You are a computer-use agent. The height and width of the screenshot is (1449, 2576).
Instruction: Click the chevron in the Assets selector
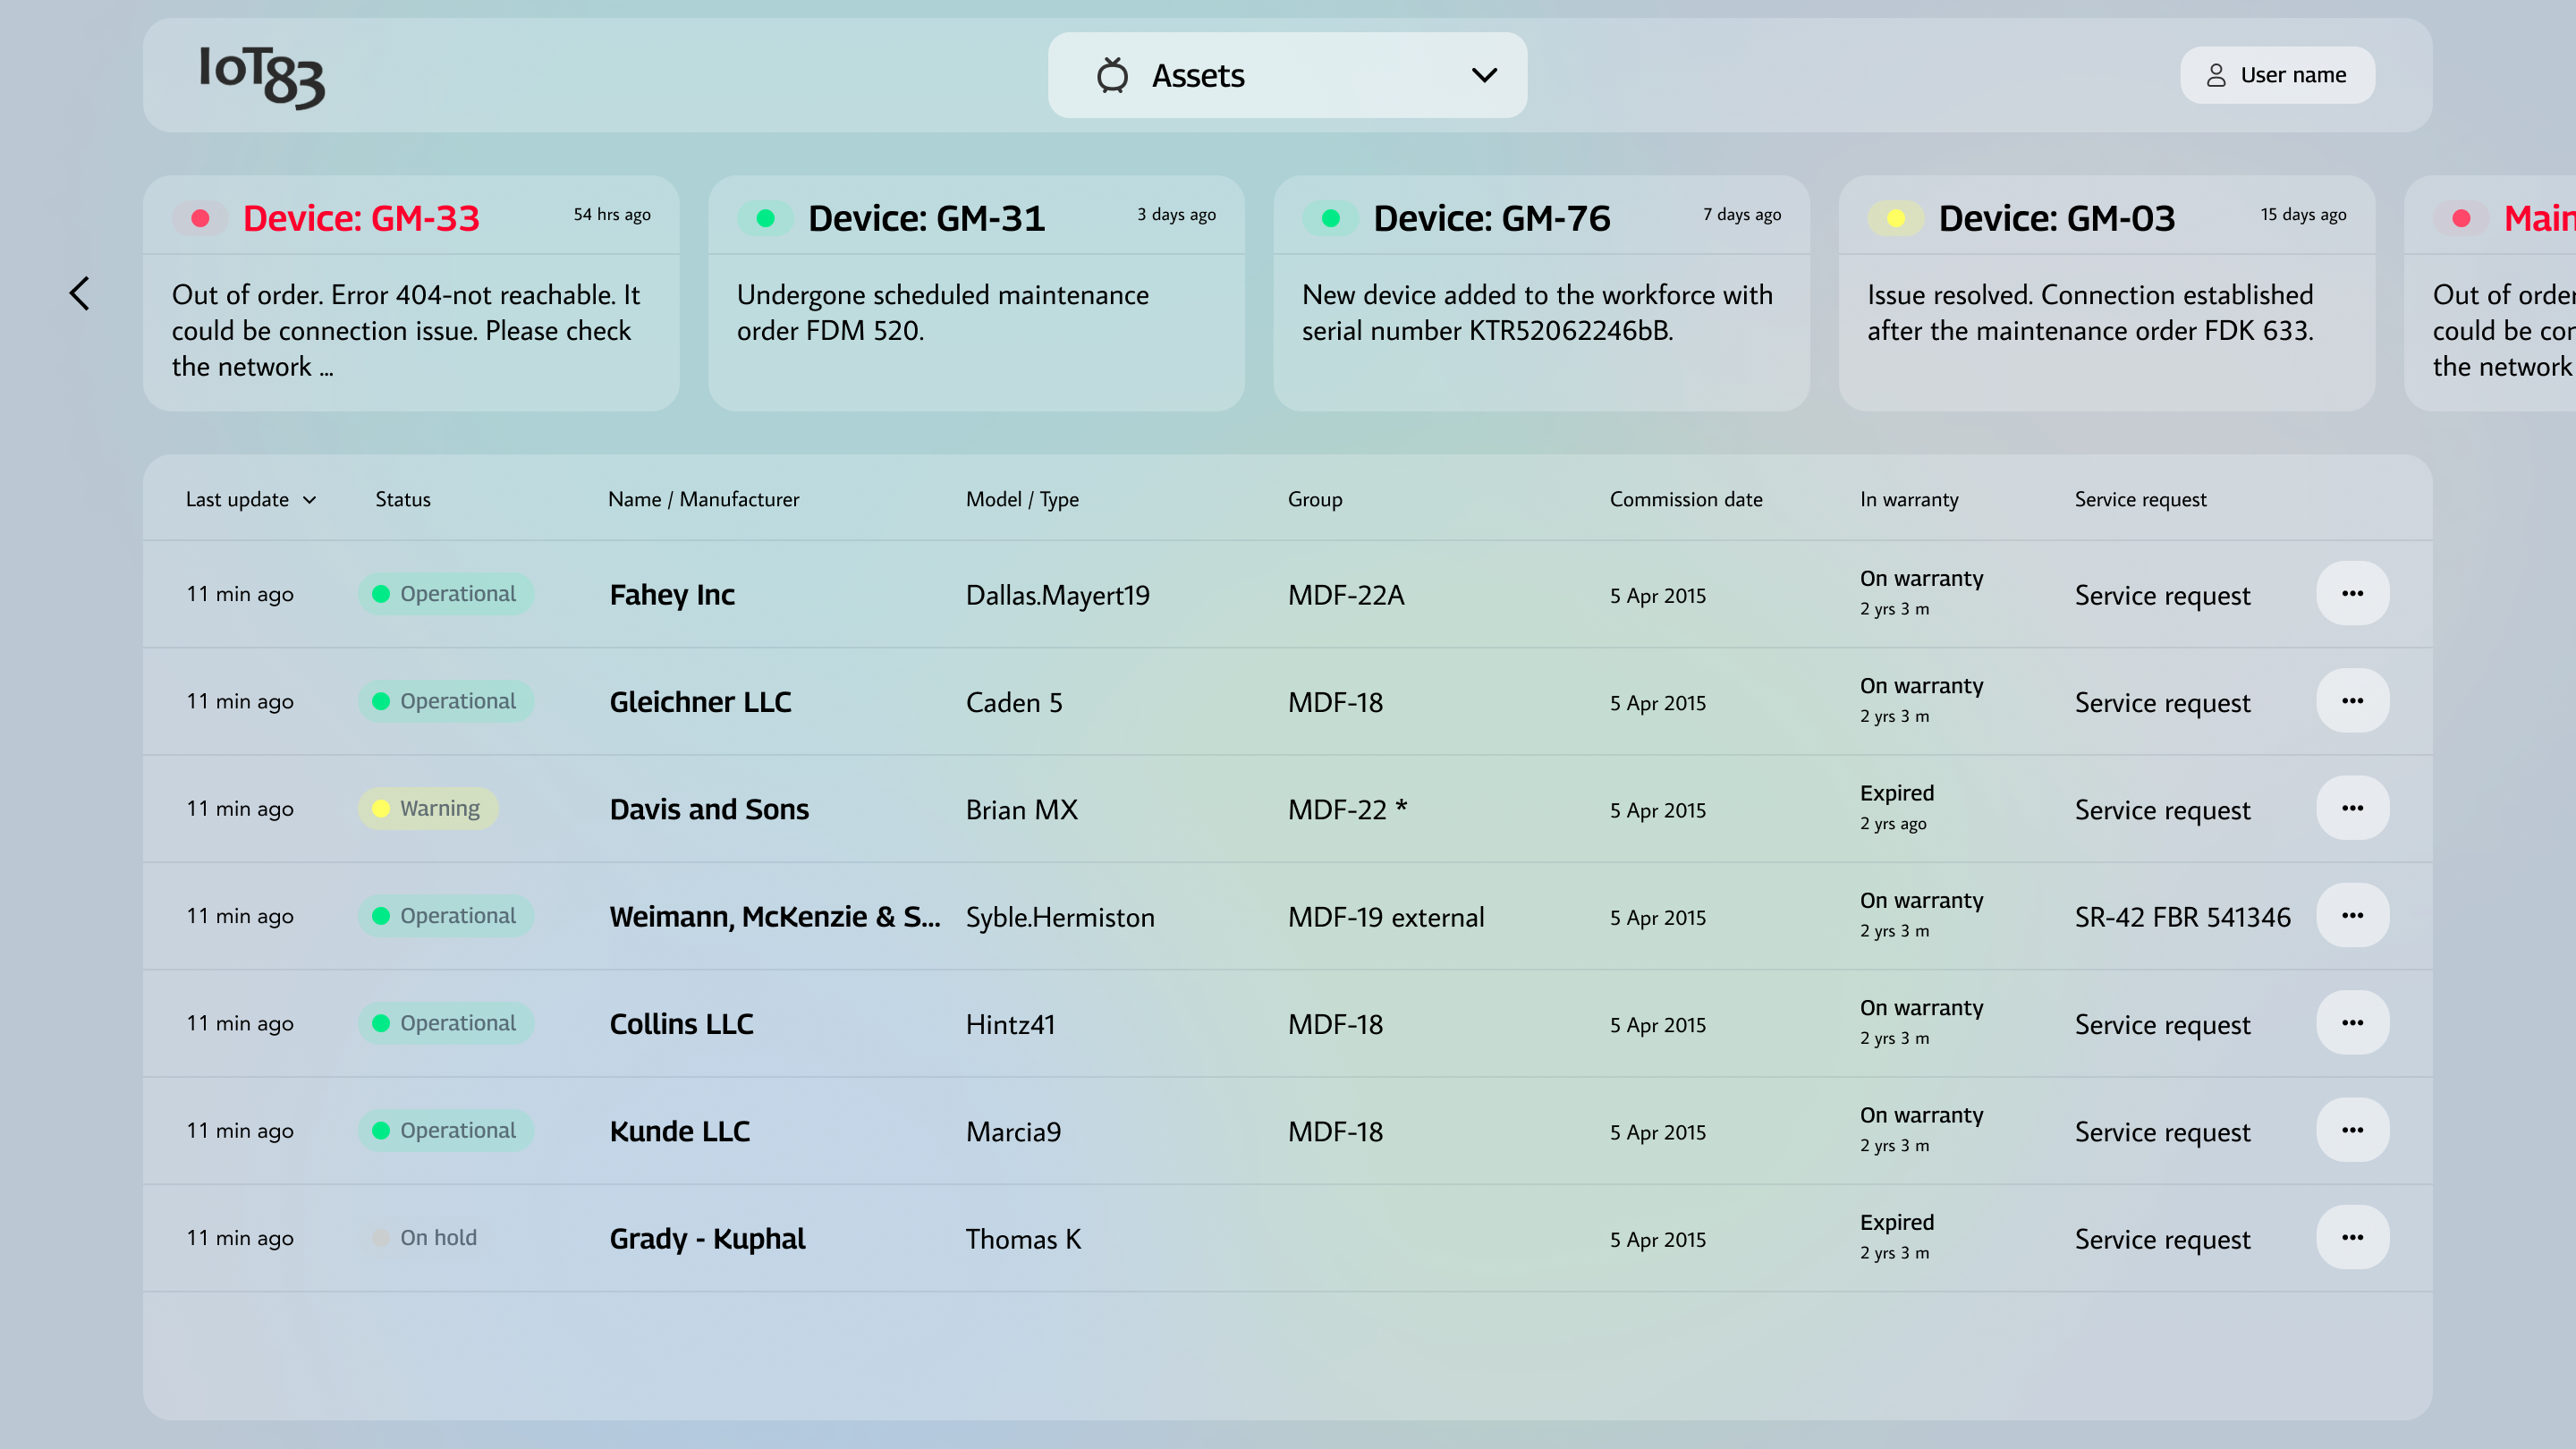point(1484,74)
